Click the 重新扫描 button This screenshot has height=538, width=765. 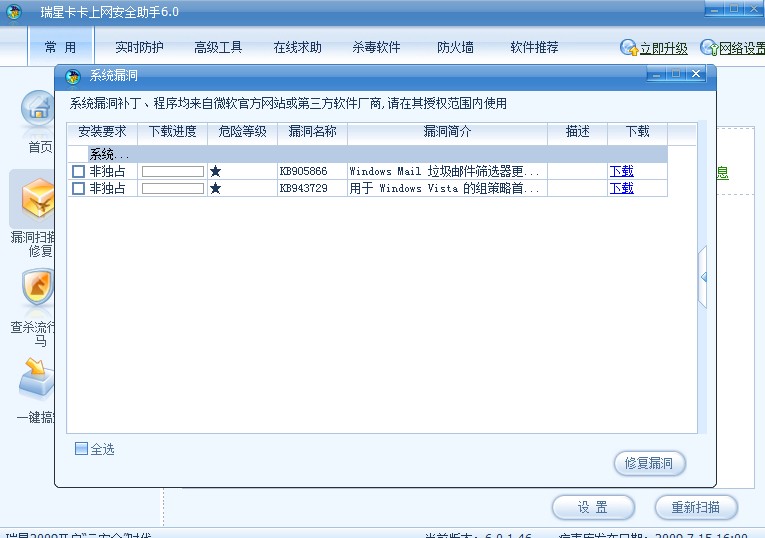696,507
